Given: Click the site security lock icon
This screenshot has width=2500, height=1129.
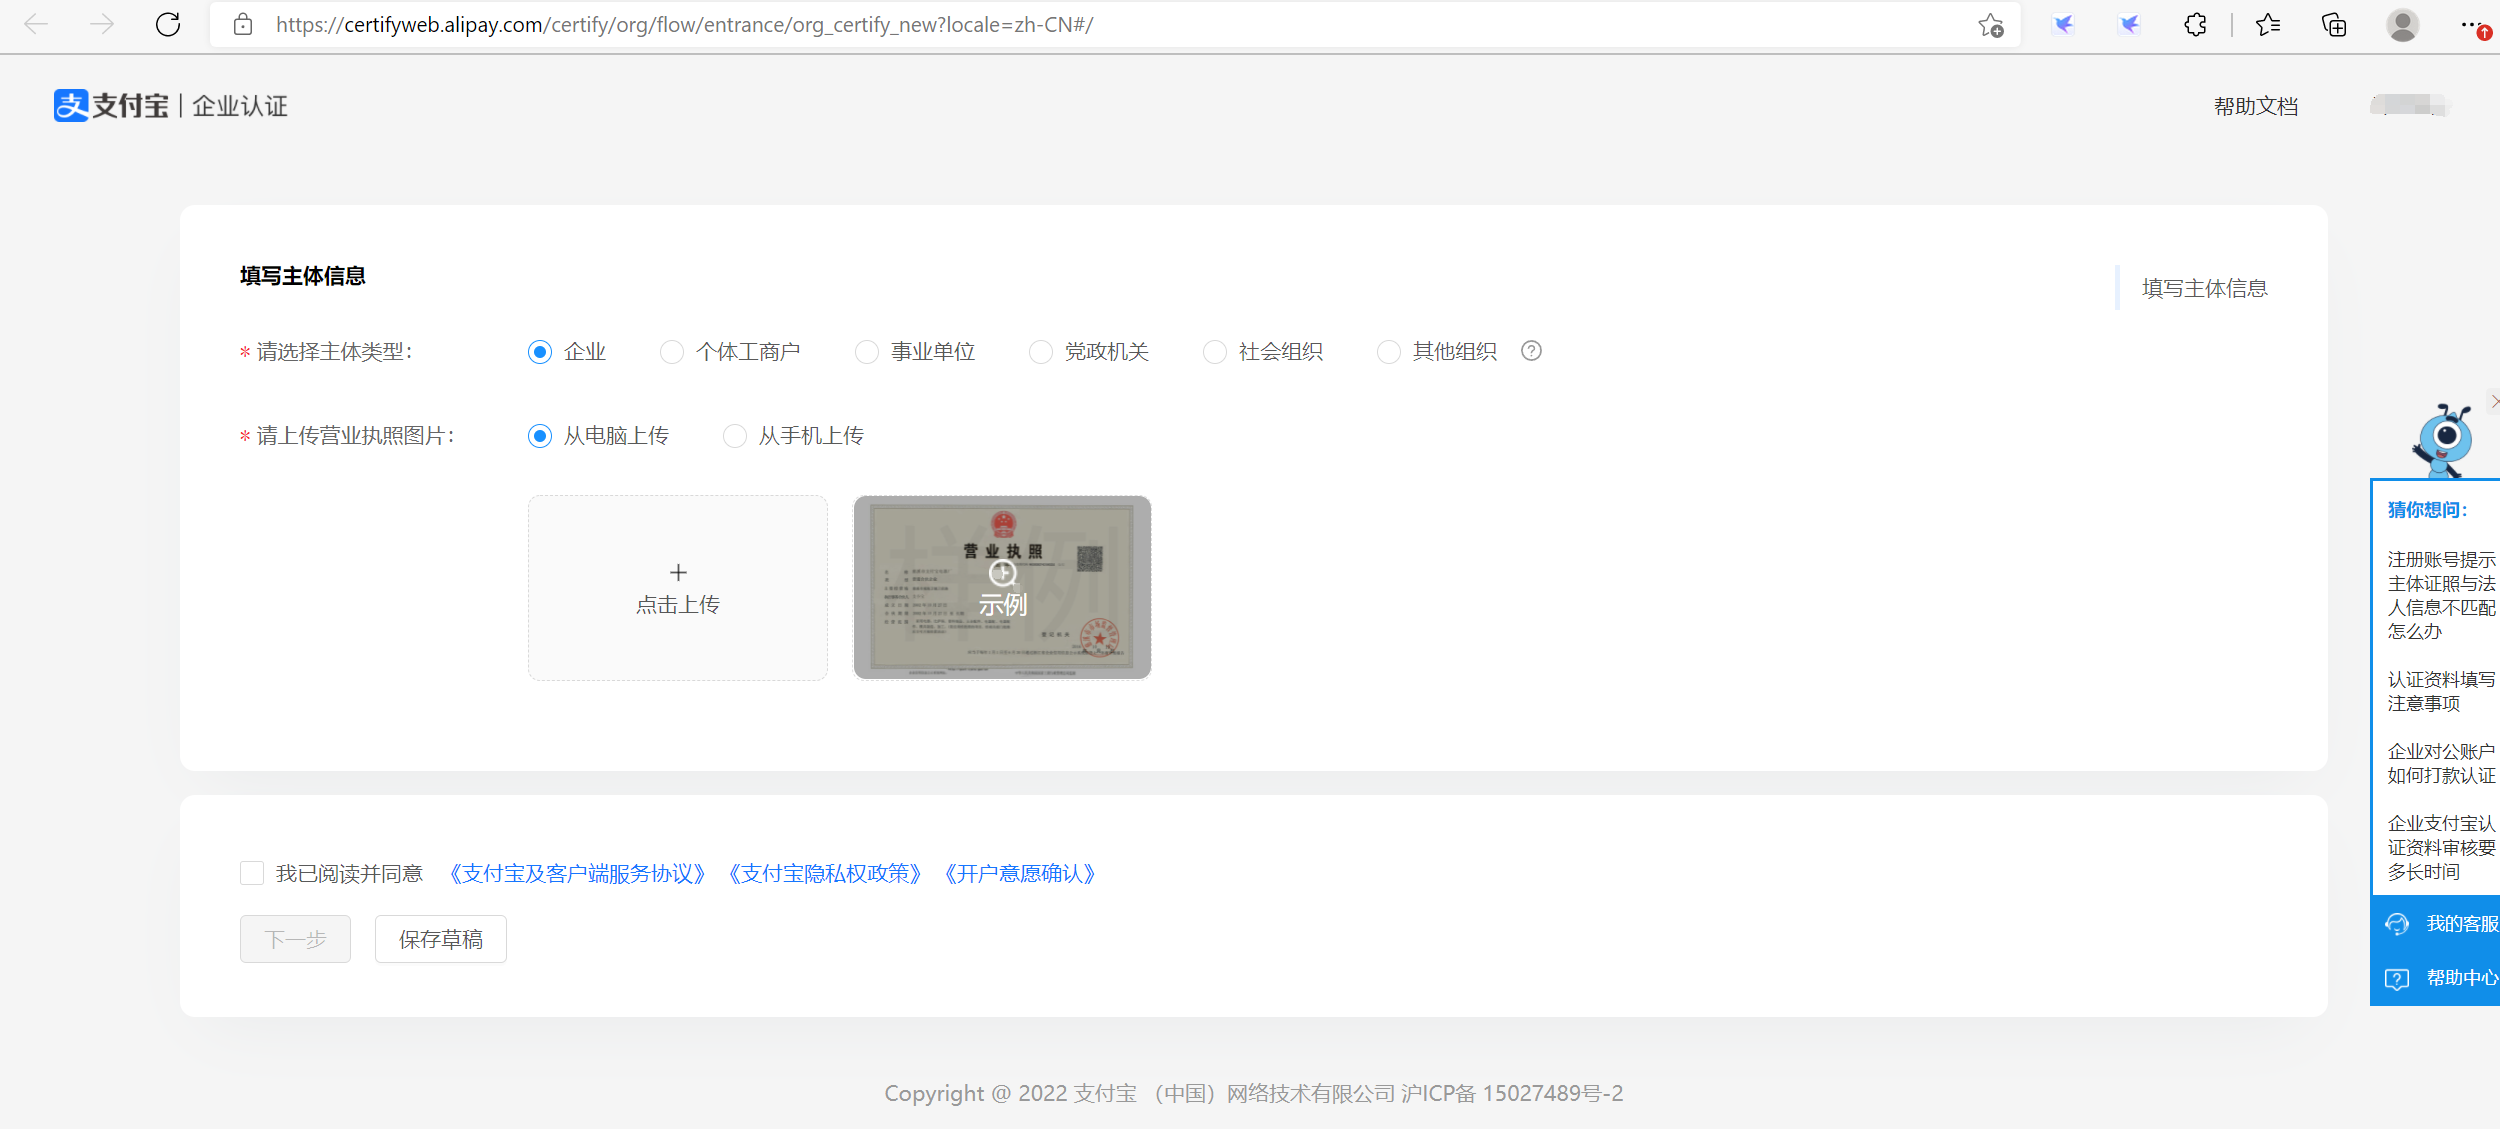Looking at the screenshot, I should pos(243,25).
